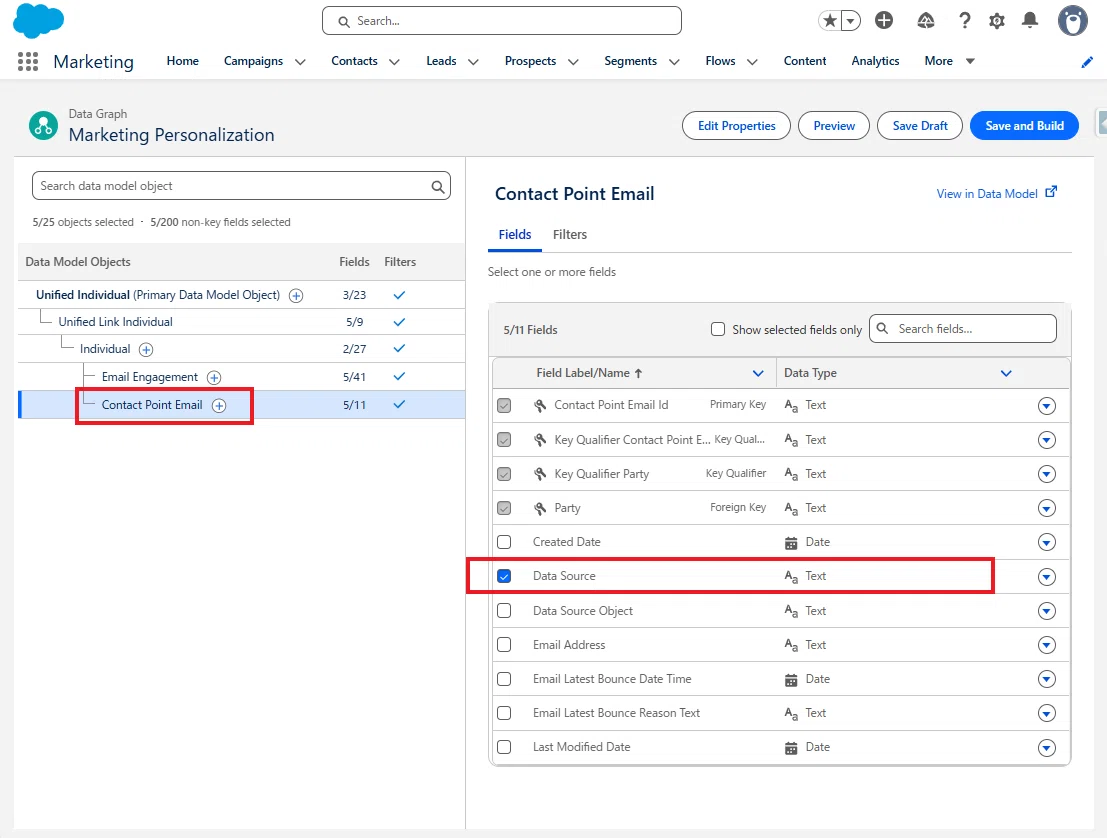Select the Unified Link Individual tree row
1107x838 pixels.
pos(241,322)
